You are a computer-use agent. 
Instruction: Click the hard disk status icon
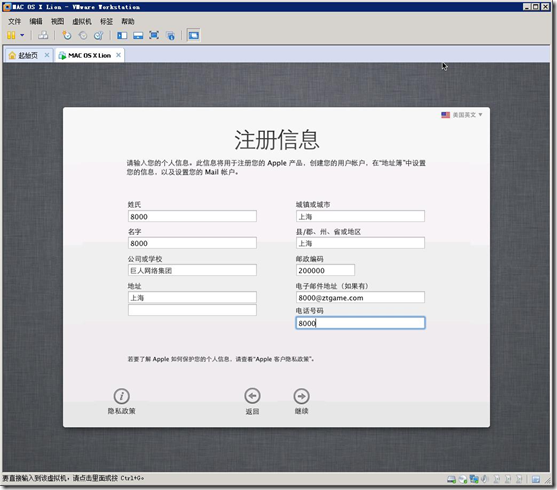point(451,479)
